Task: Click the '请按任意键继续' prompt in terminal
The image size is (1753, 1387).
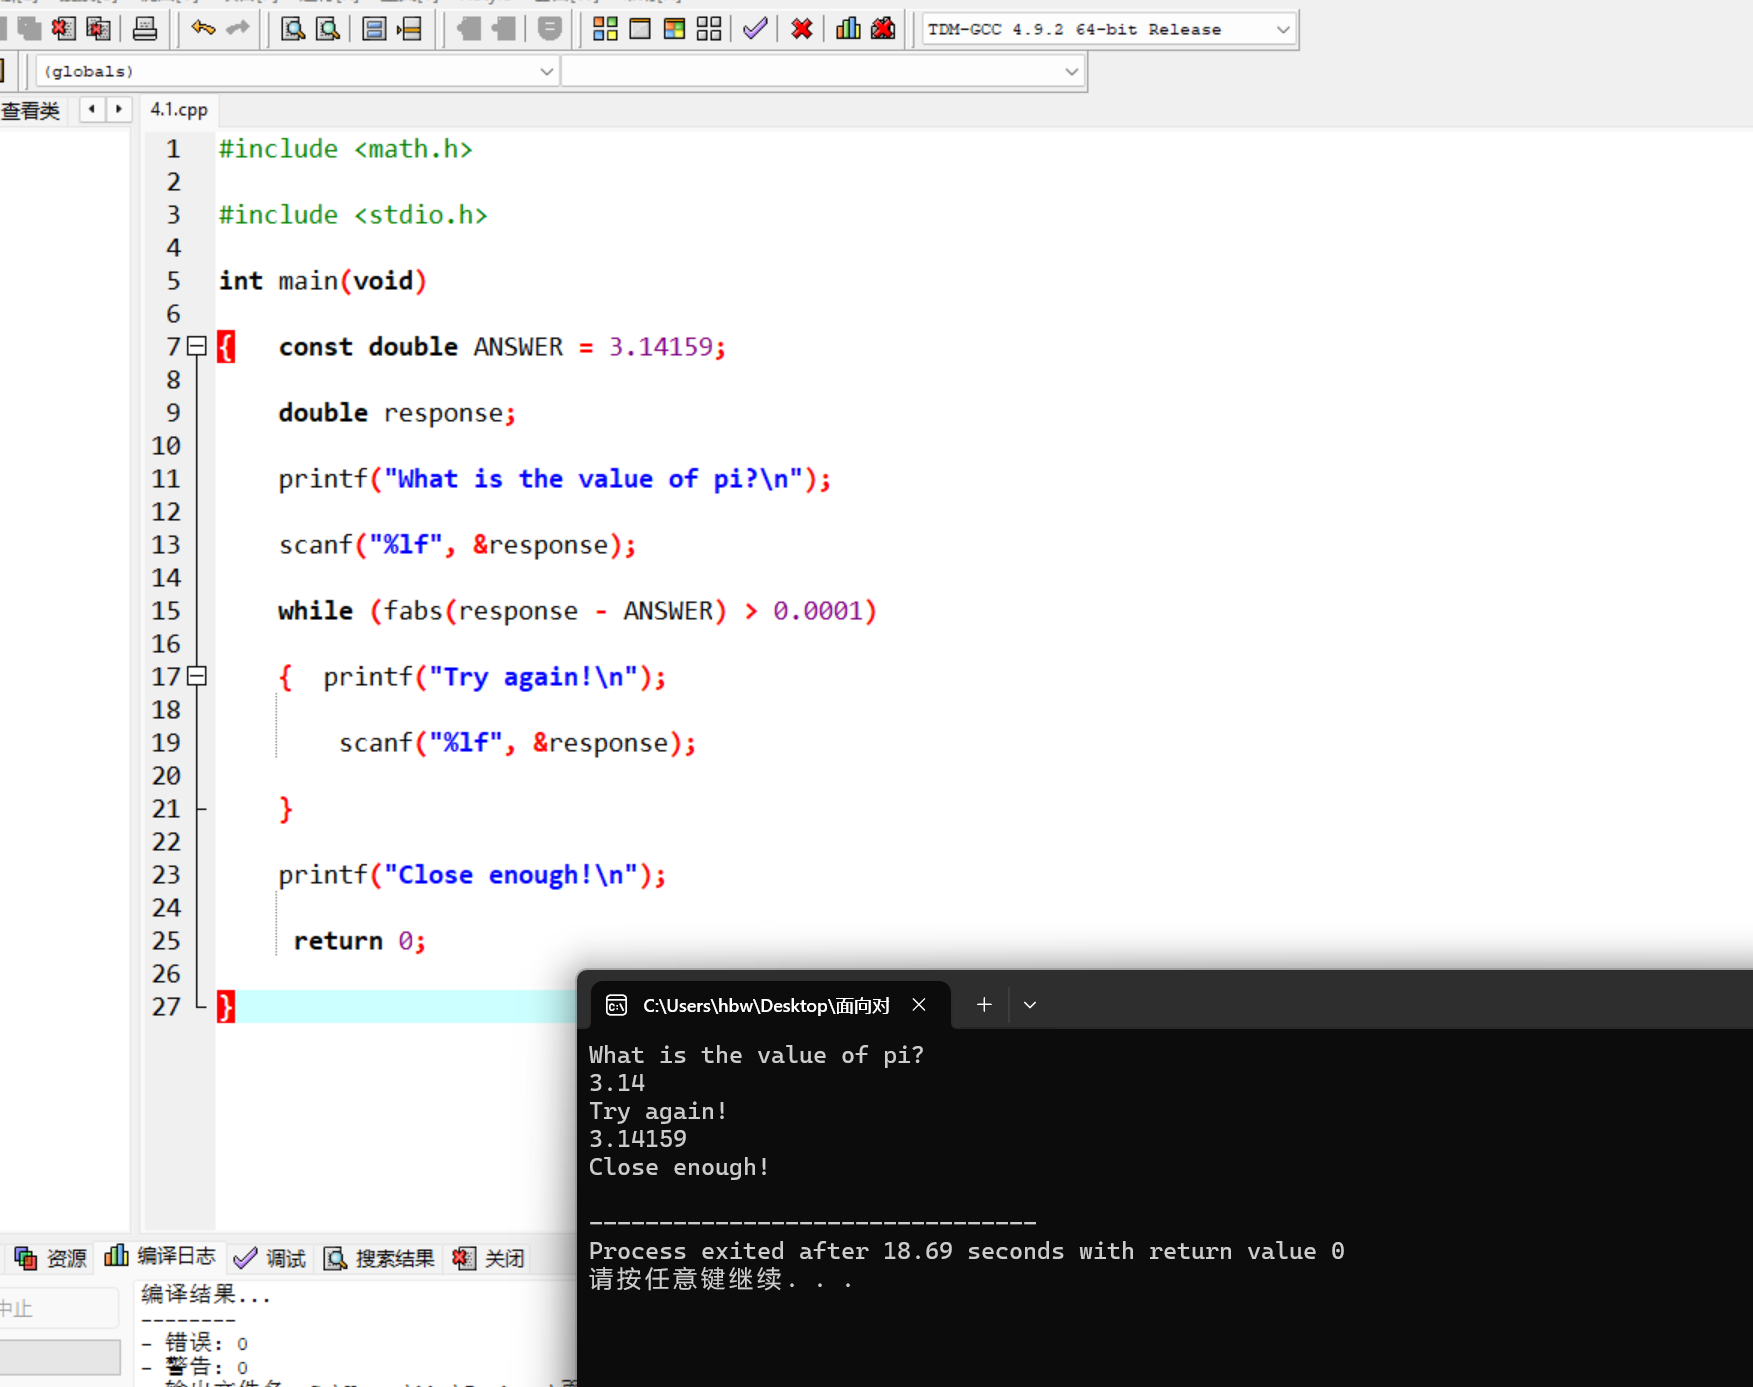Action: click(x=685, y=1279)
